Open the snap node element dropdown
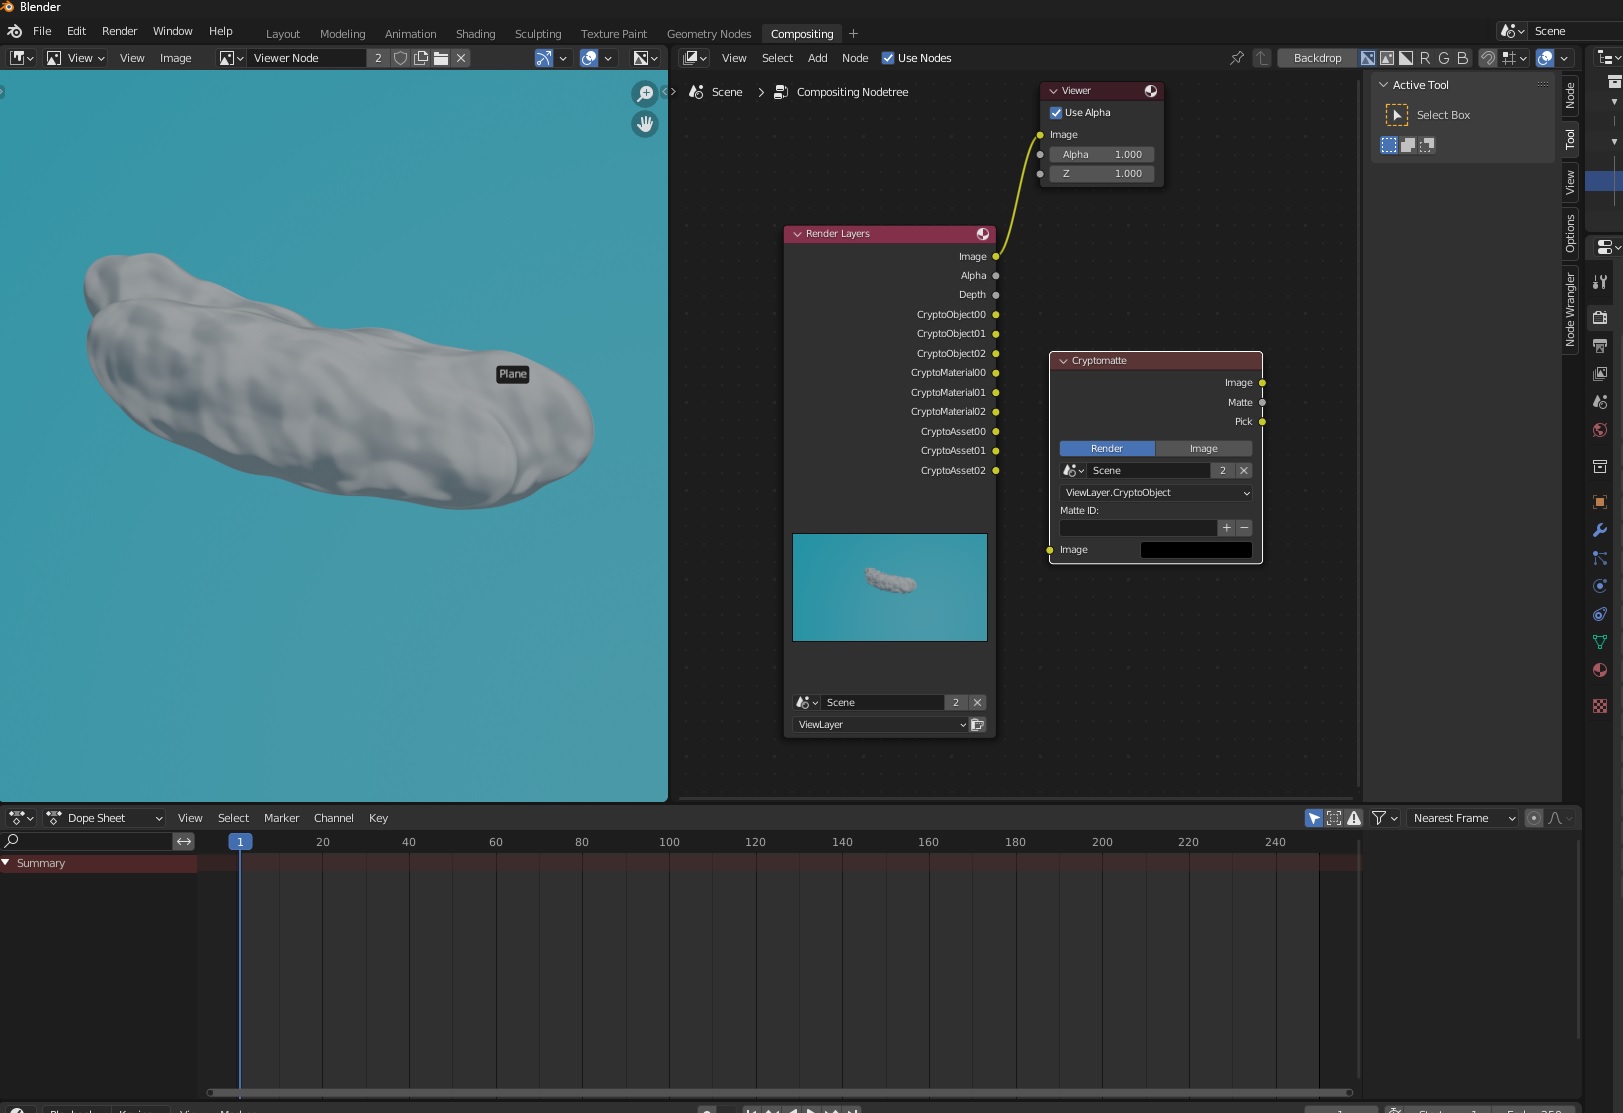Screen dimensions: 1623x1113 [x=1516, y=58]
